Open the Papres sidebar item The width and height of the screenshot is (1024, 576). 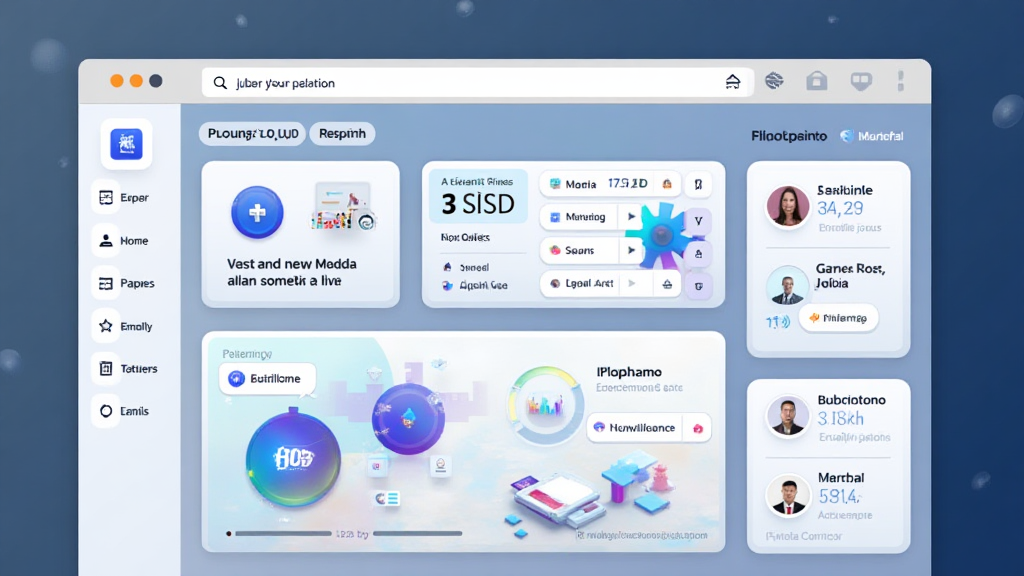coord(124,283)
